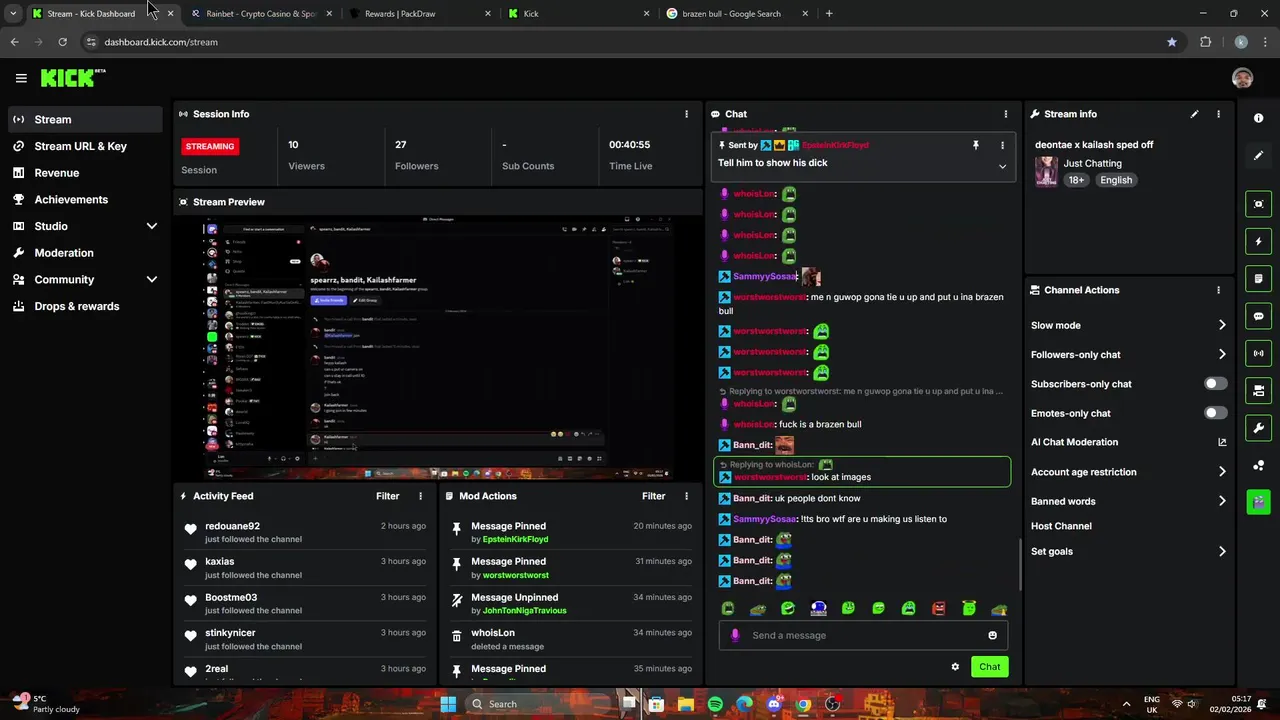Open the Session Info three-dot options menu
The height and width of the screenshot is (720, 1280).
coord(686,114)
